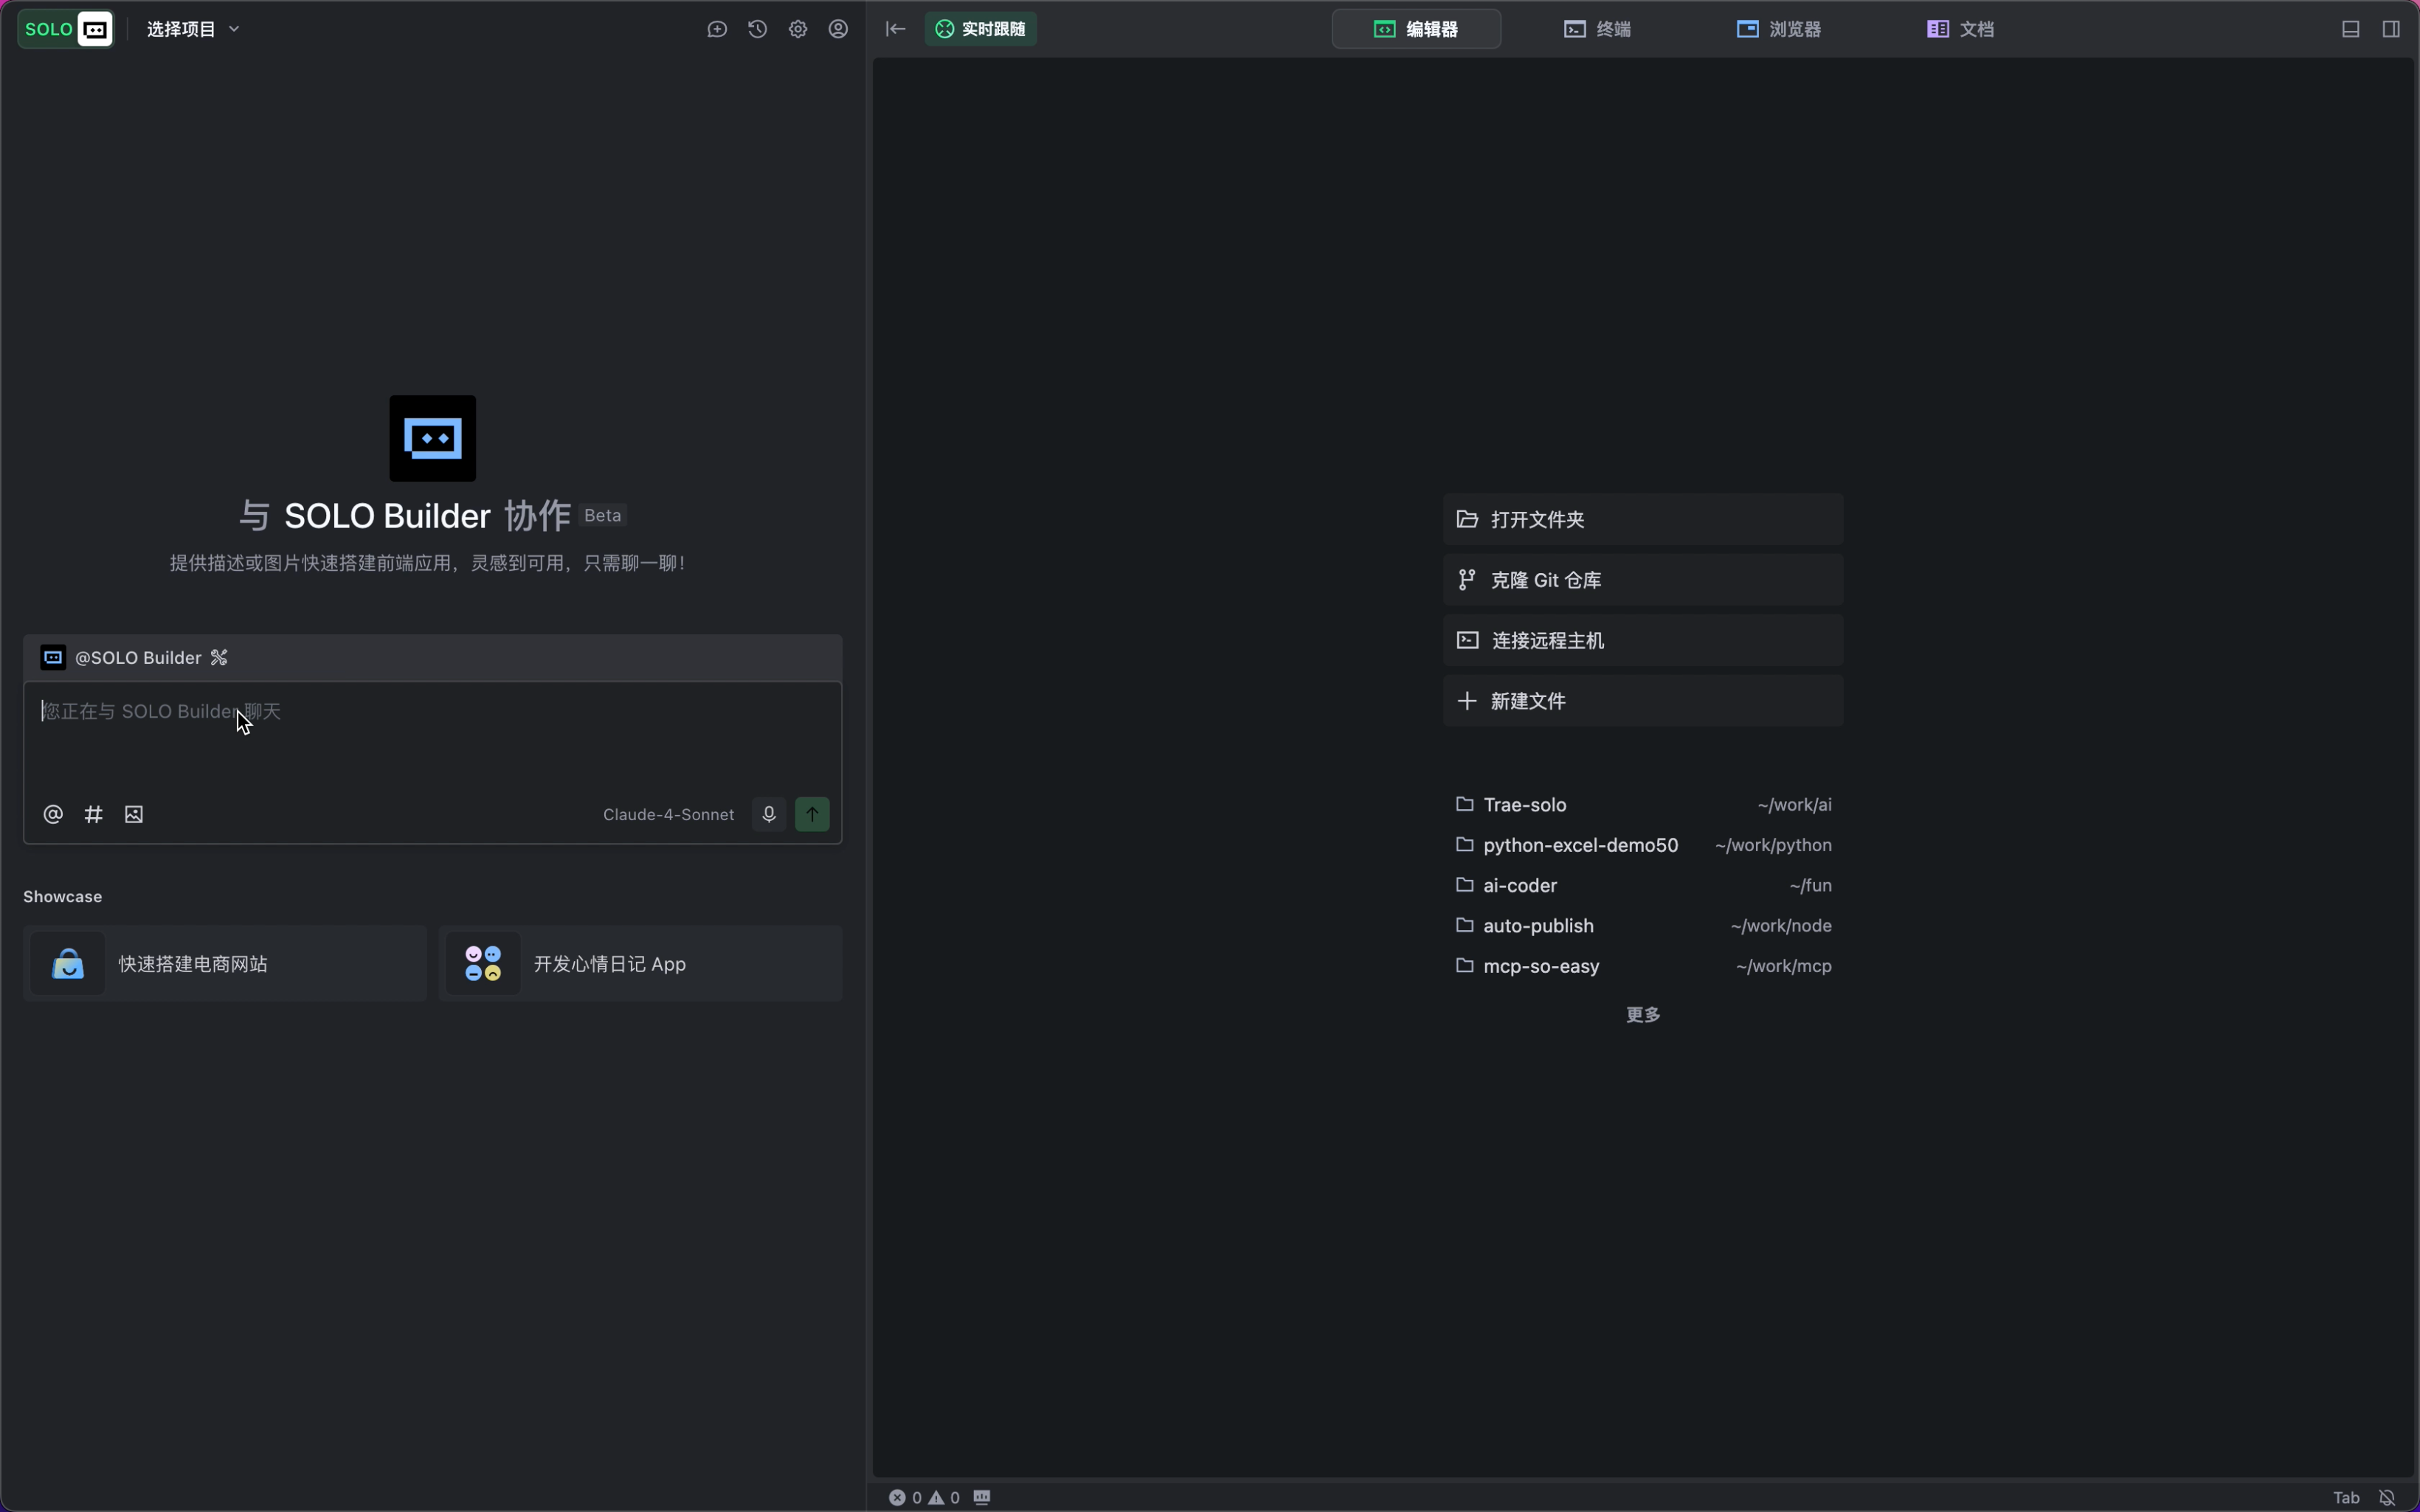The height and width of the screenshot is (1512, 2420).
Task: Open the Claude-4-Sonnet model selector
Action: coord(668,814)
